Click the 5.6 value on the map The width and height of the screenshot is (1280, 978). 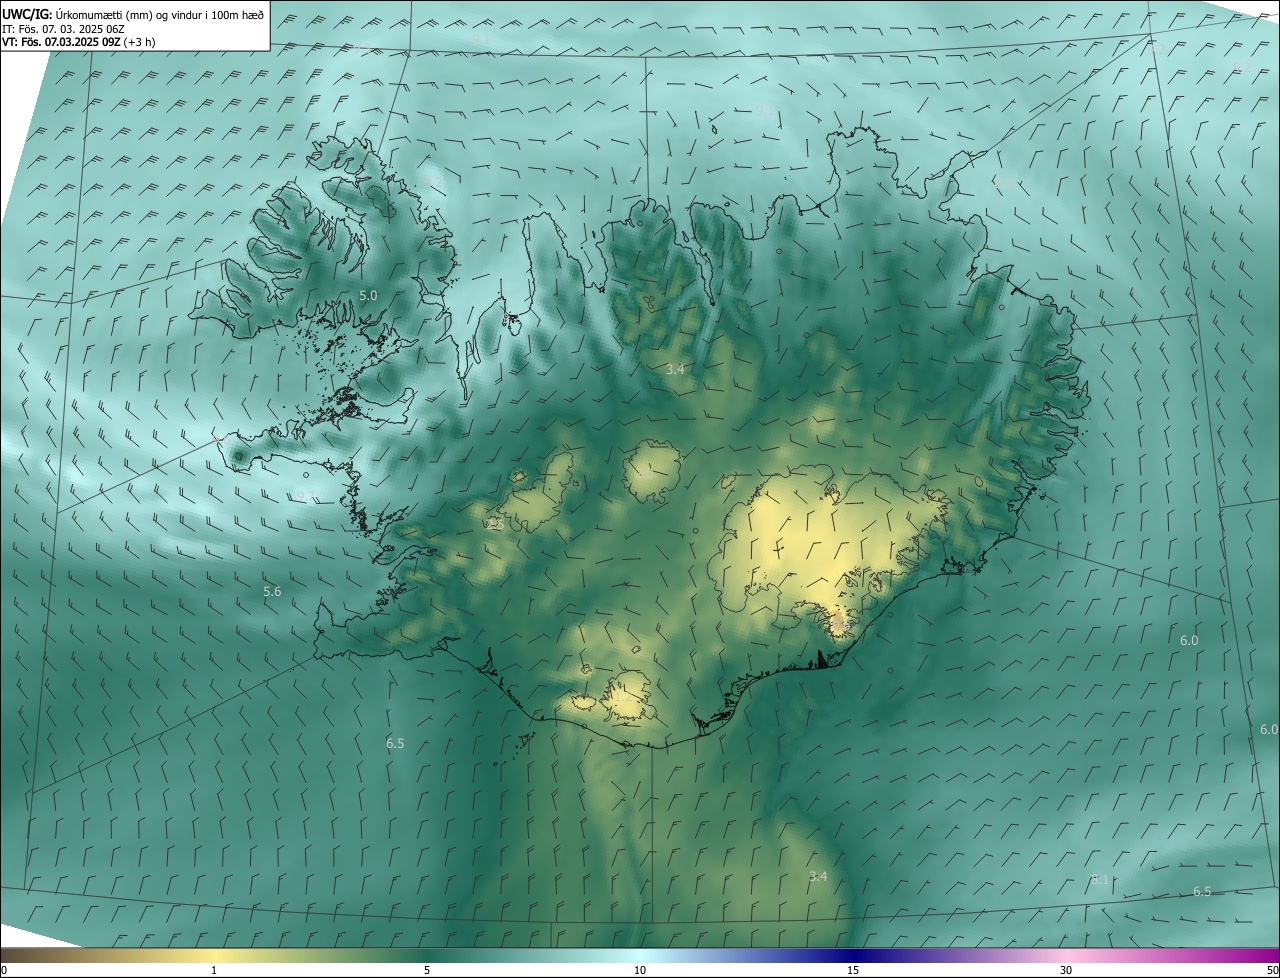point(272,592)
